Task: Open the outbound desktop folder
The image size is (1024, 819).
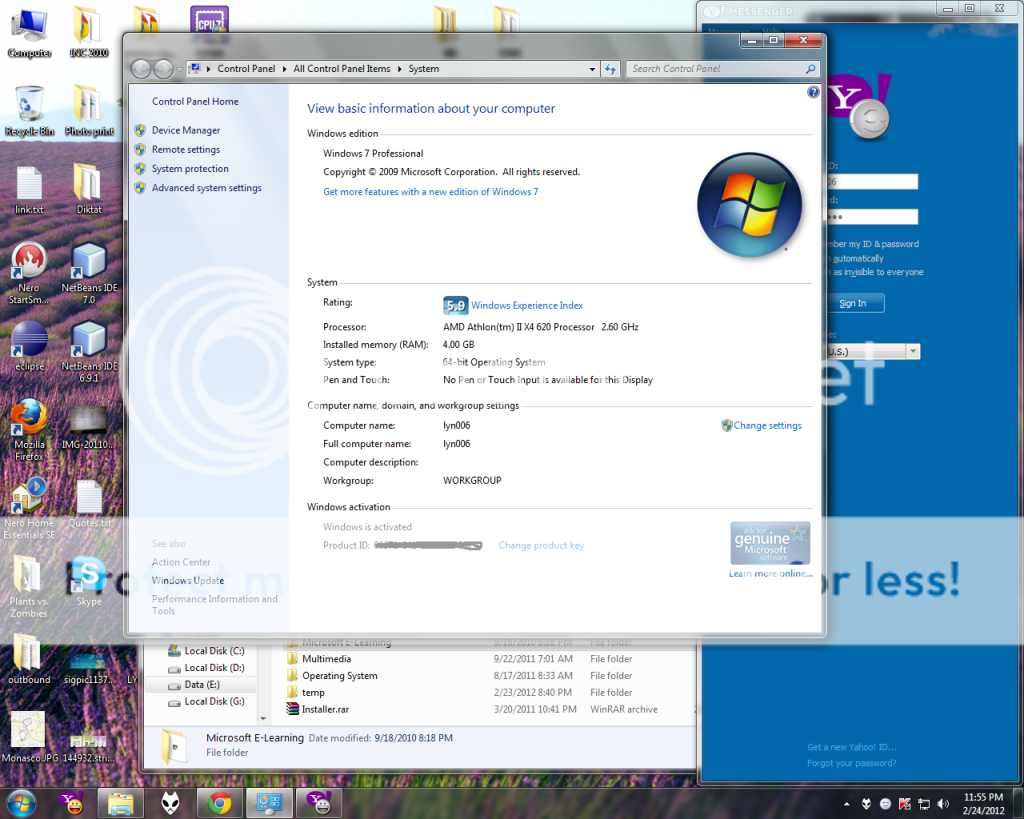Action: coord(29,660)
